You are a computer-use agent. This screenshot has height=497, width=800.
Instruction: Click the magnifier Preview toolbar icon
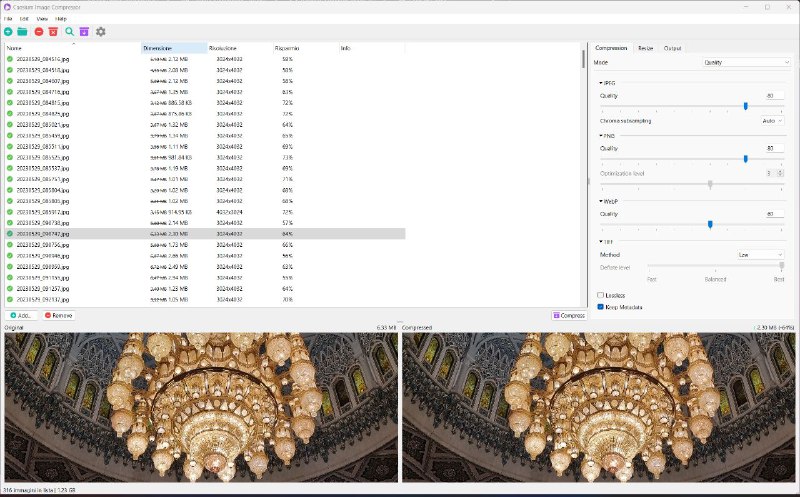pos(69,32)
